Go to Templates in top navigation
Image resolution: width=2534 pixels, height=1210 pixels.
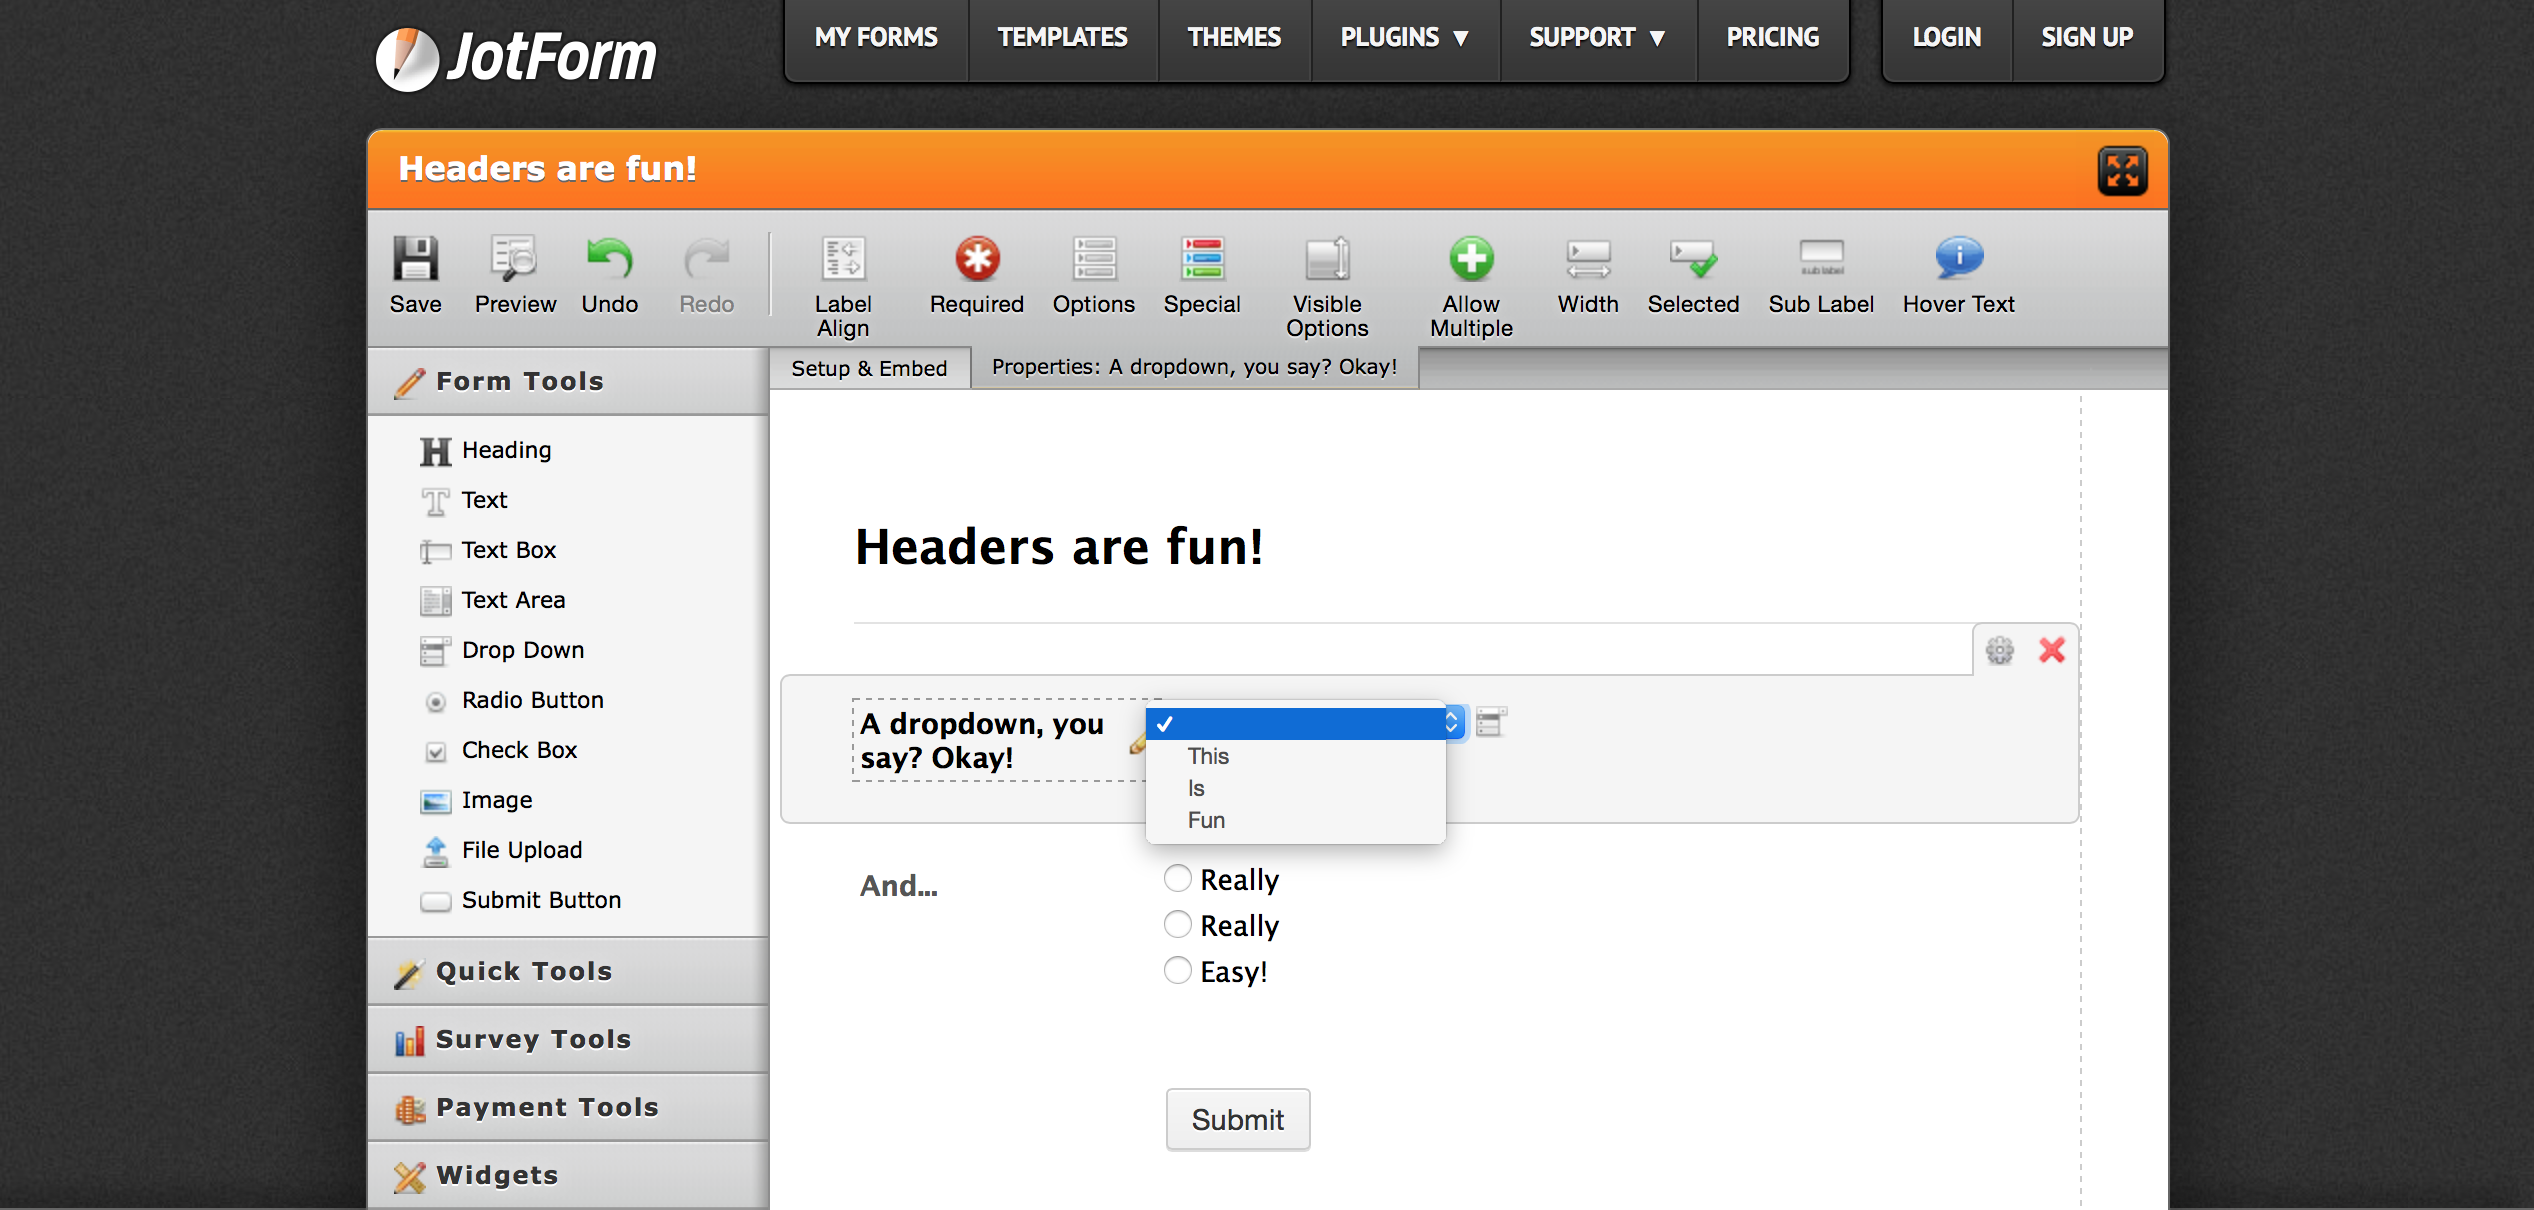pyautogui.click(x=1062, y=38)
